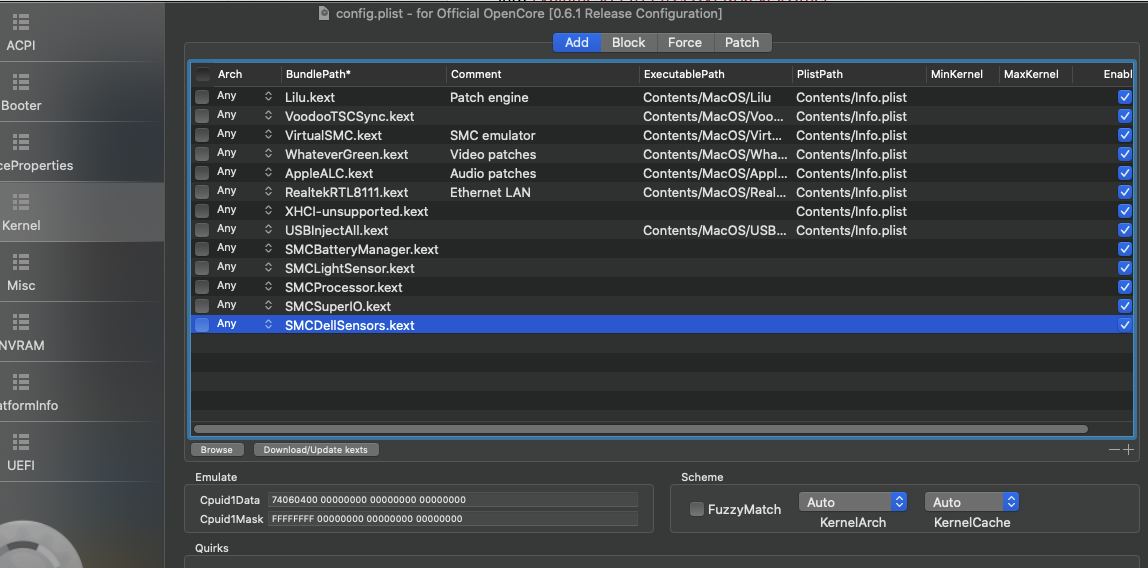Tick the row checkbox for AppleALC.kext
The image size is (1148, 568).
click(x=202, y=173)
